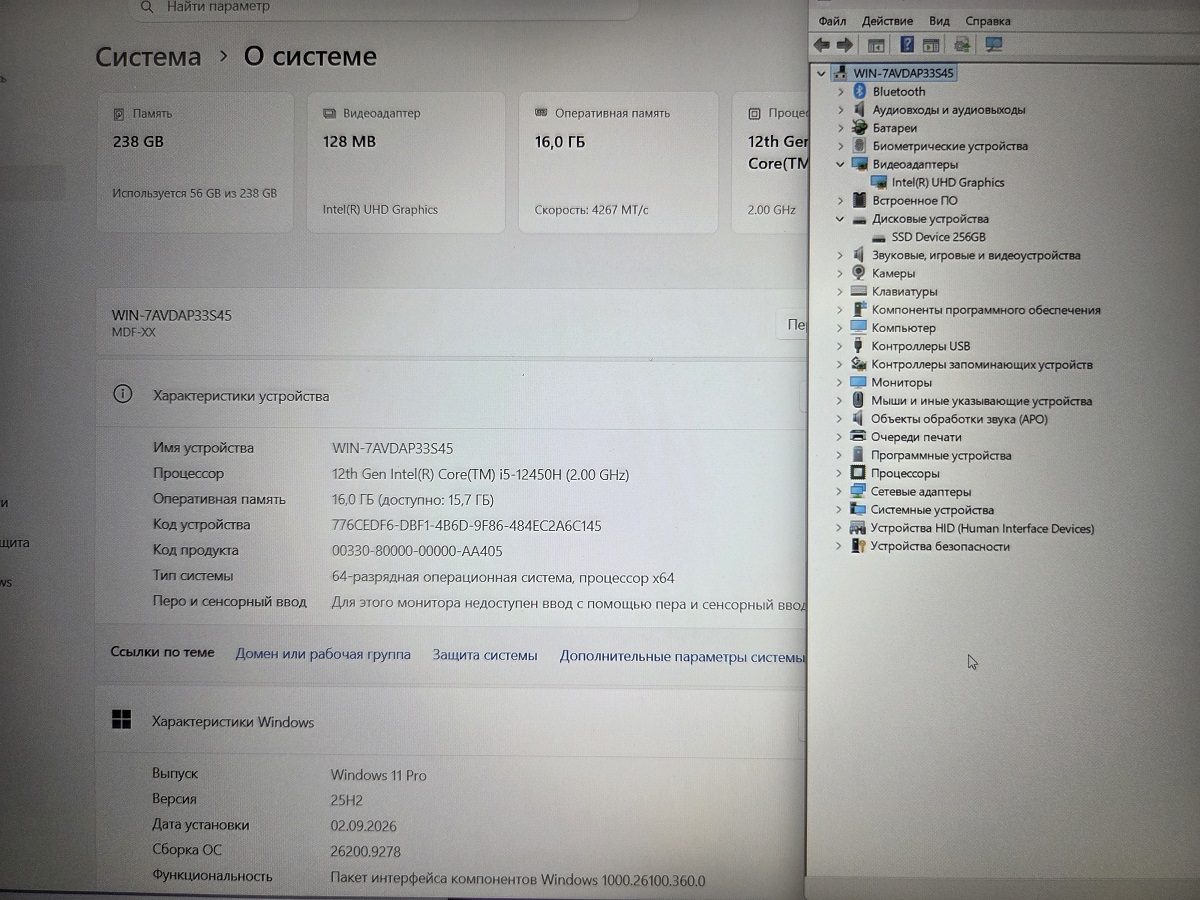Click the Характеристики Windows section header
This screenshot has height=900, width=1200.
(x=233, y=721)
